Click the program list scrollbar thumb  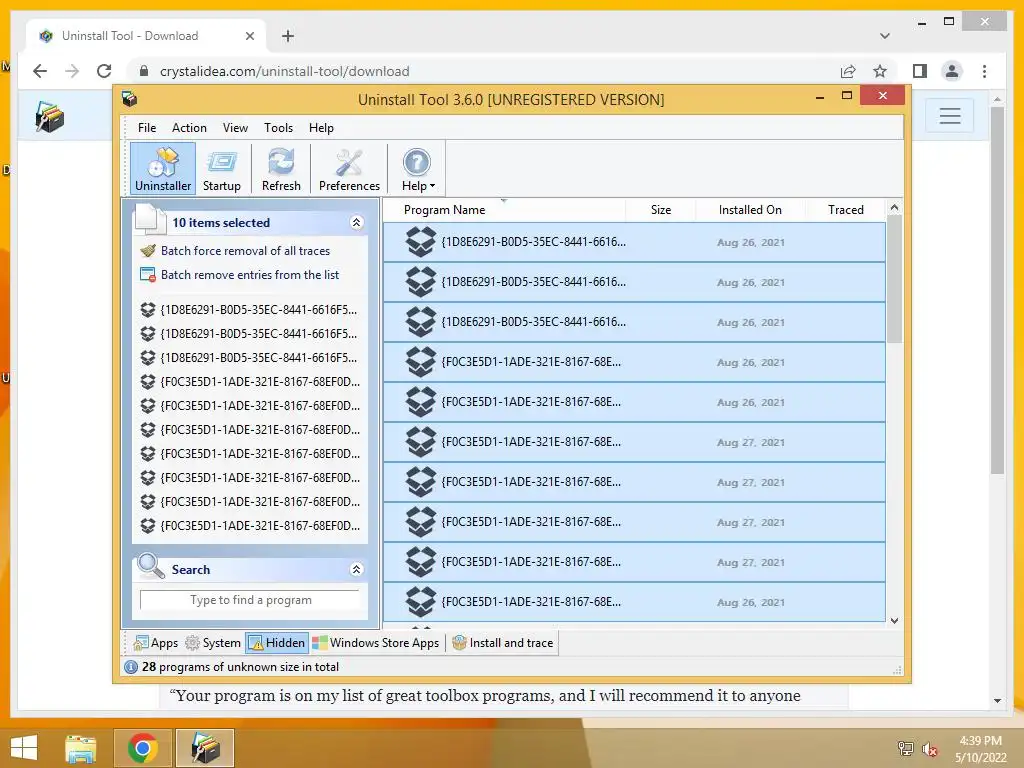[x=895, y=280]
